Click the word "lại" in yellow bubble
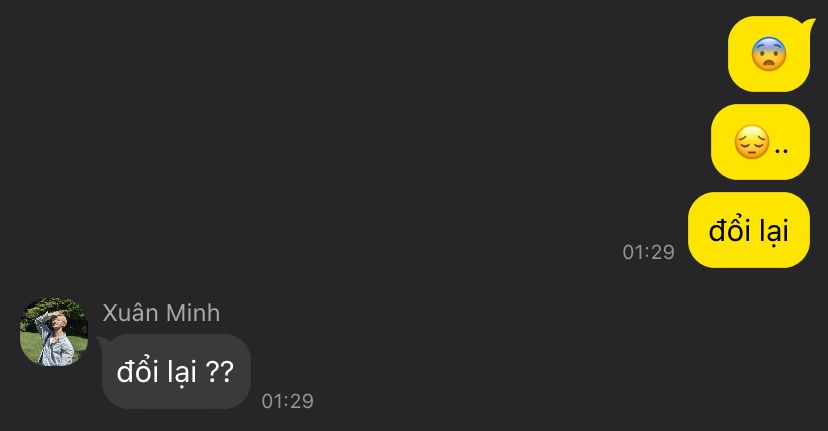The height and width of the screenshot is (431, 828). (774, 232)
